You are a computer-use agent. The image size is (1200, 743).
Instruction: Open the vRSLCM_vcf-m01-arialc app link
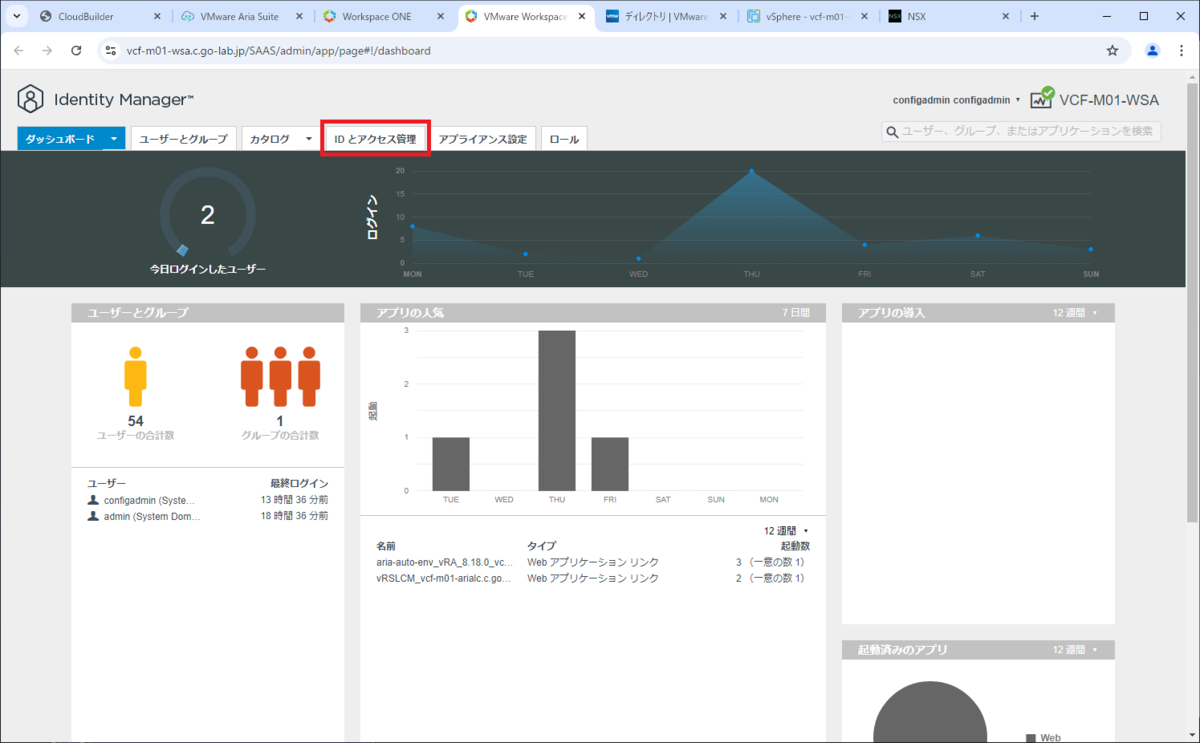click(x=444, y=578)
